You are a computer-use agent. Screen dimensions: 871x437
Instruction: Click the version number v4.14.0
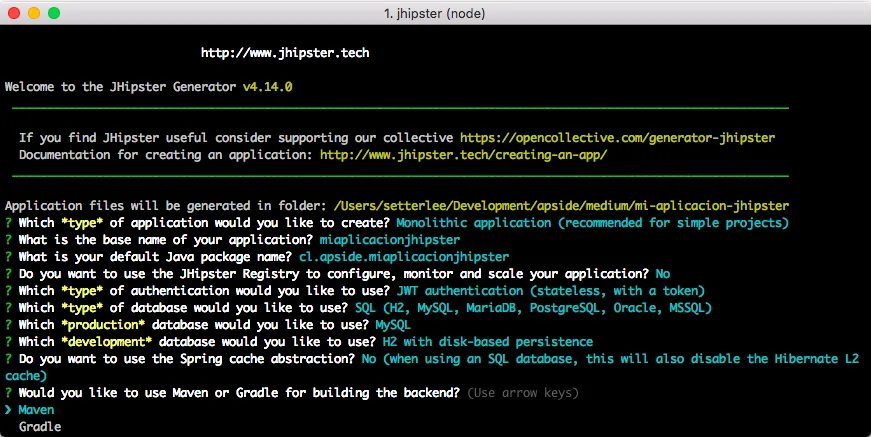click(268, 87)
